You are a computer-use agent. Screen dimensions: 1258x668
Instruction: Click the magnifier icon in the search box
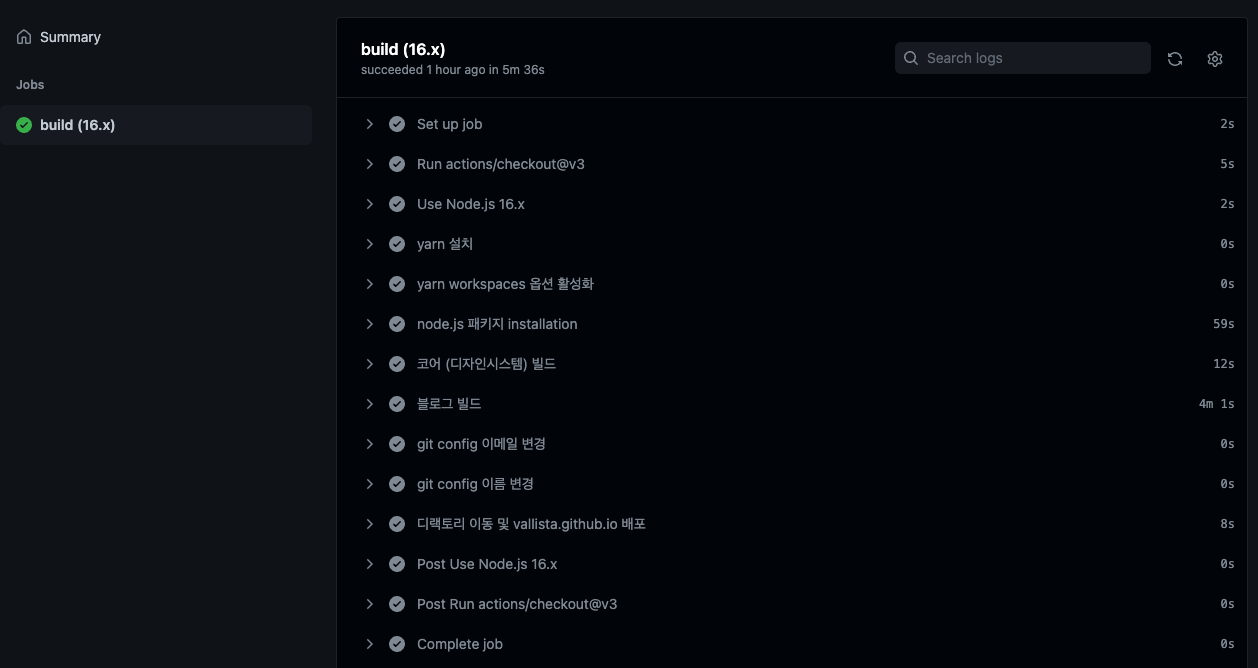pyautogui.click(x=911, y=58)
